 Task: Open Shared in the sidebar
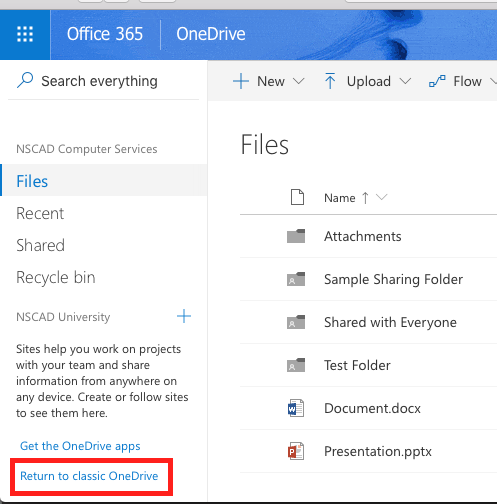40,245
